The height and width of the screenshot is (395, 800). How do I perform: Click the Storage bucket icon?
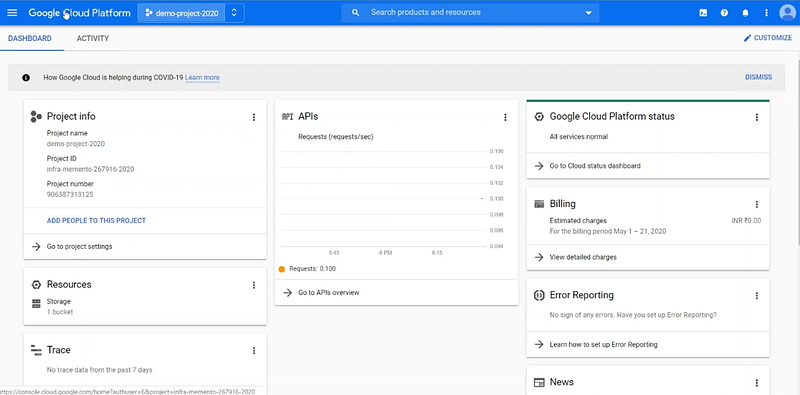click(36, 304)
